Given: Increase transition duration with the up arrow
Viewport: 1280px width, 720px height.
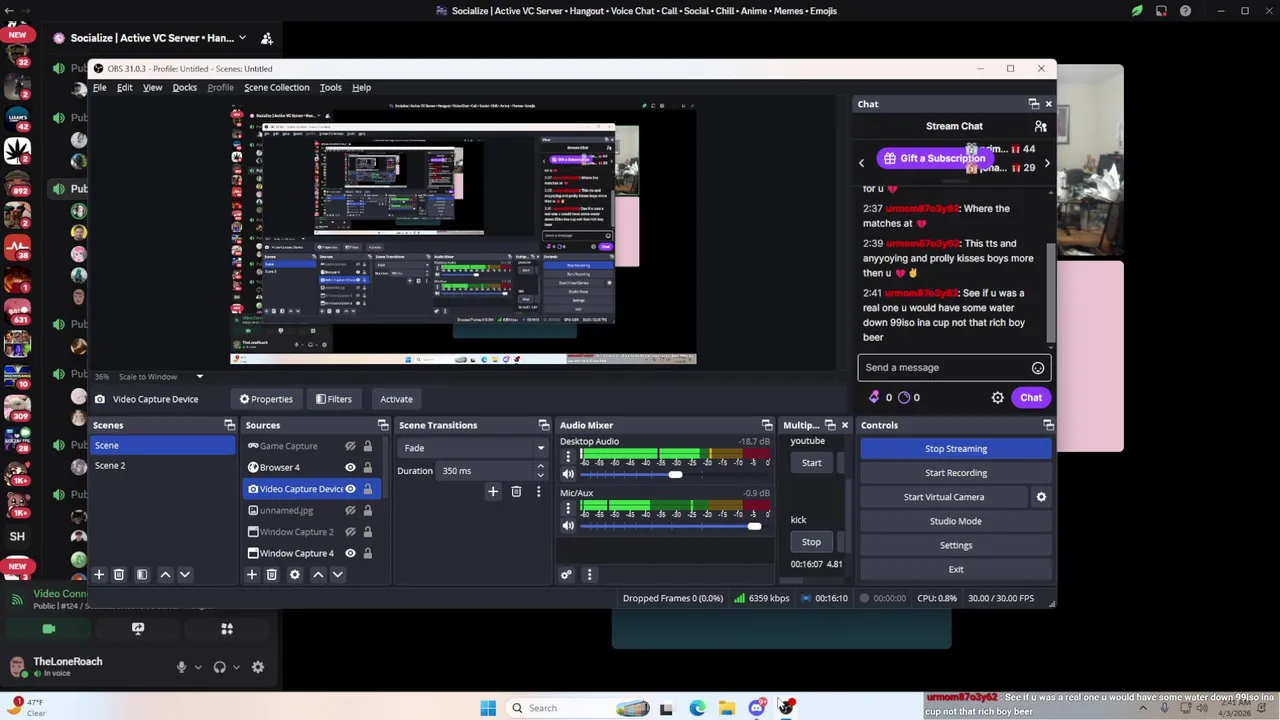Looking at the screenshot, I should [x=540, y=467].
